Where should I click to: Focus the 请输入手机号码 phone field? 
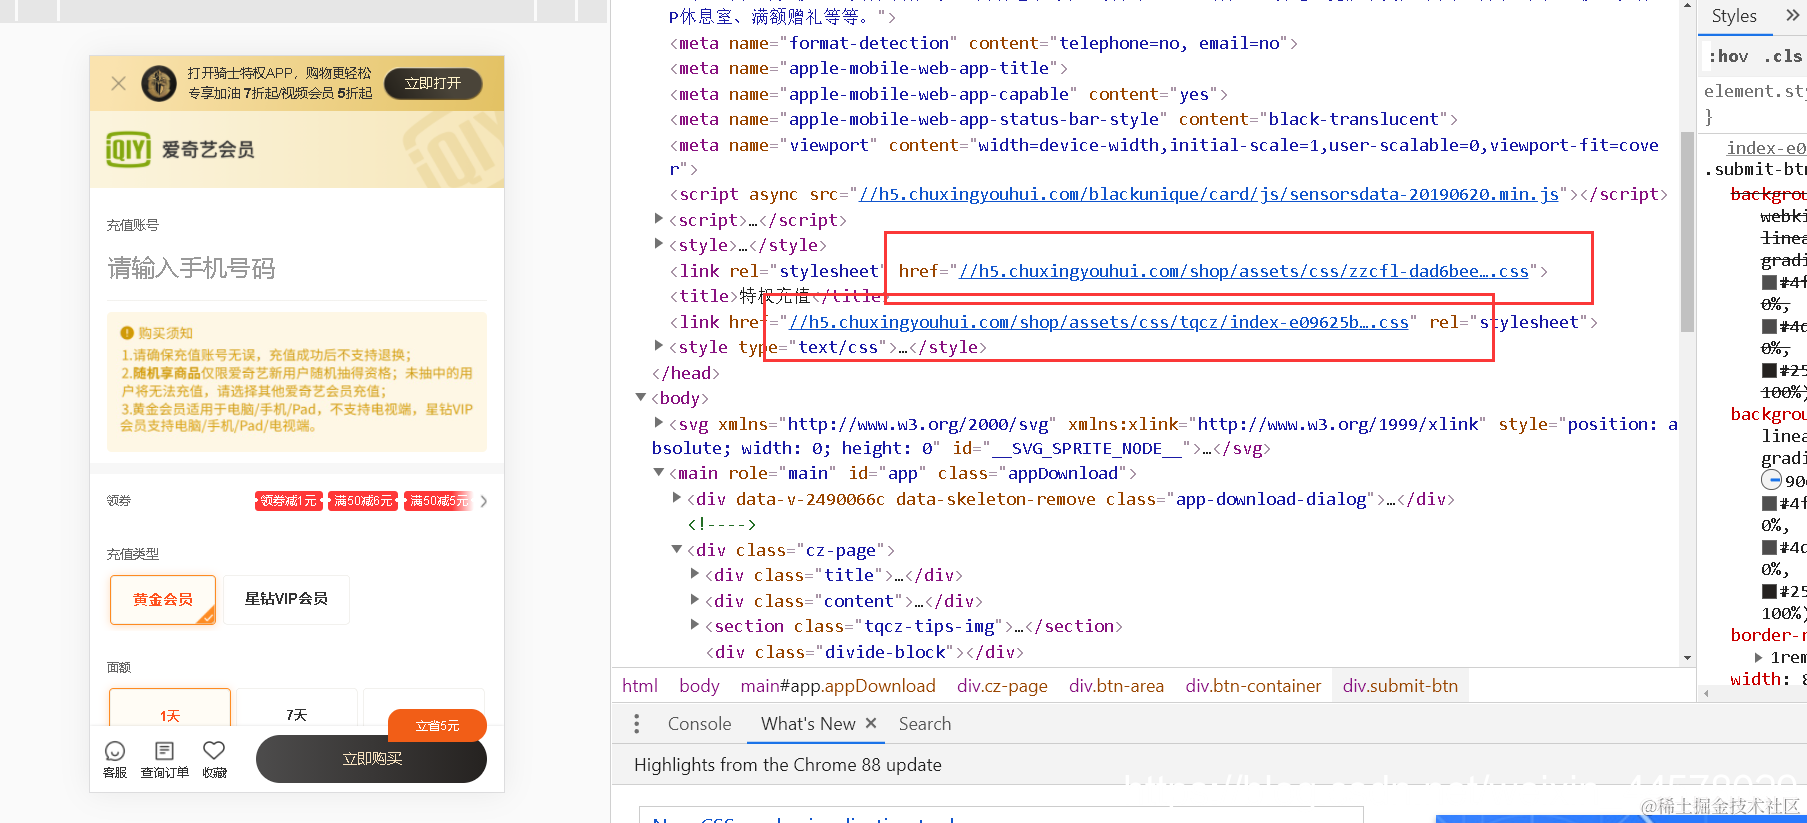(x=297, y=268)
